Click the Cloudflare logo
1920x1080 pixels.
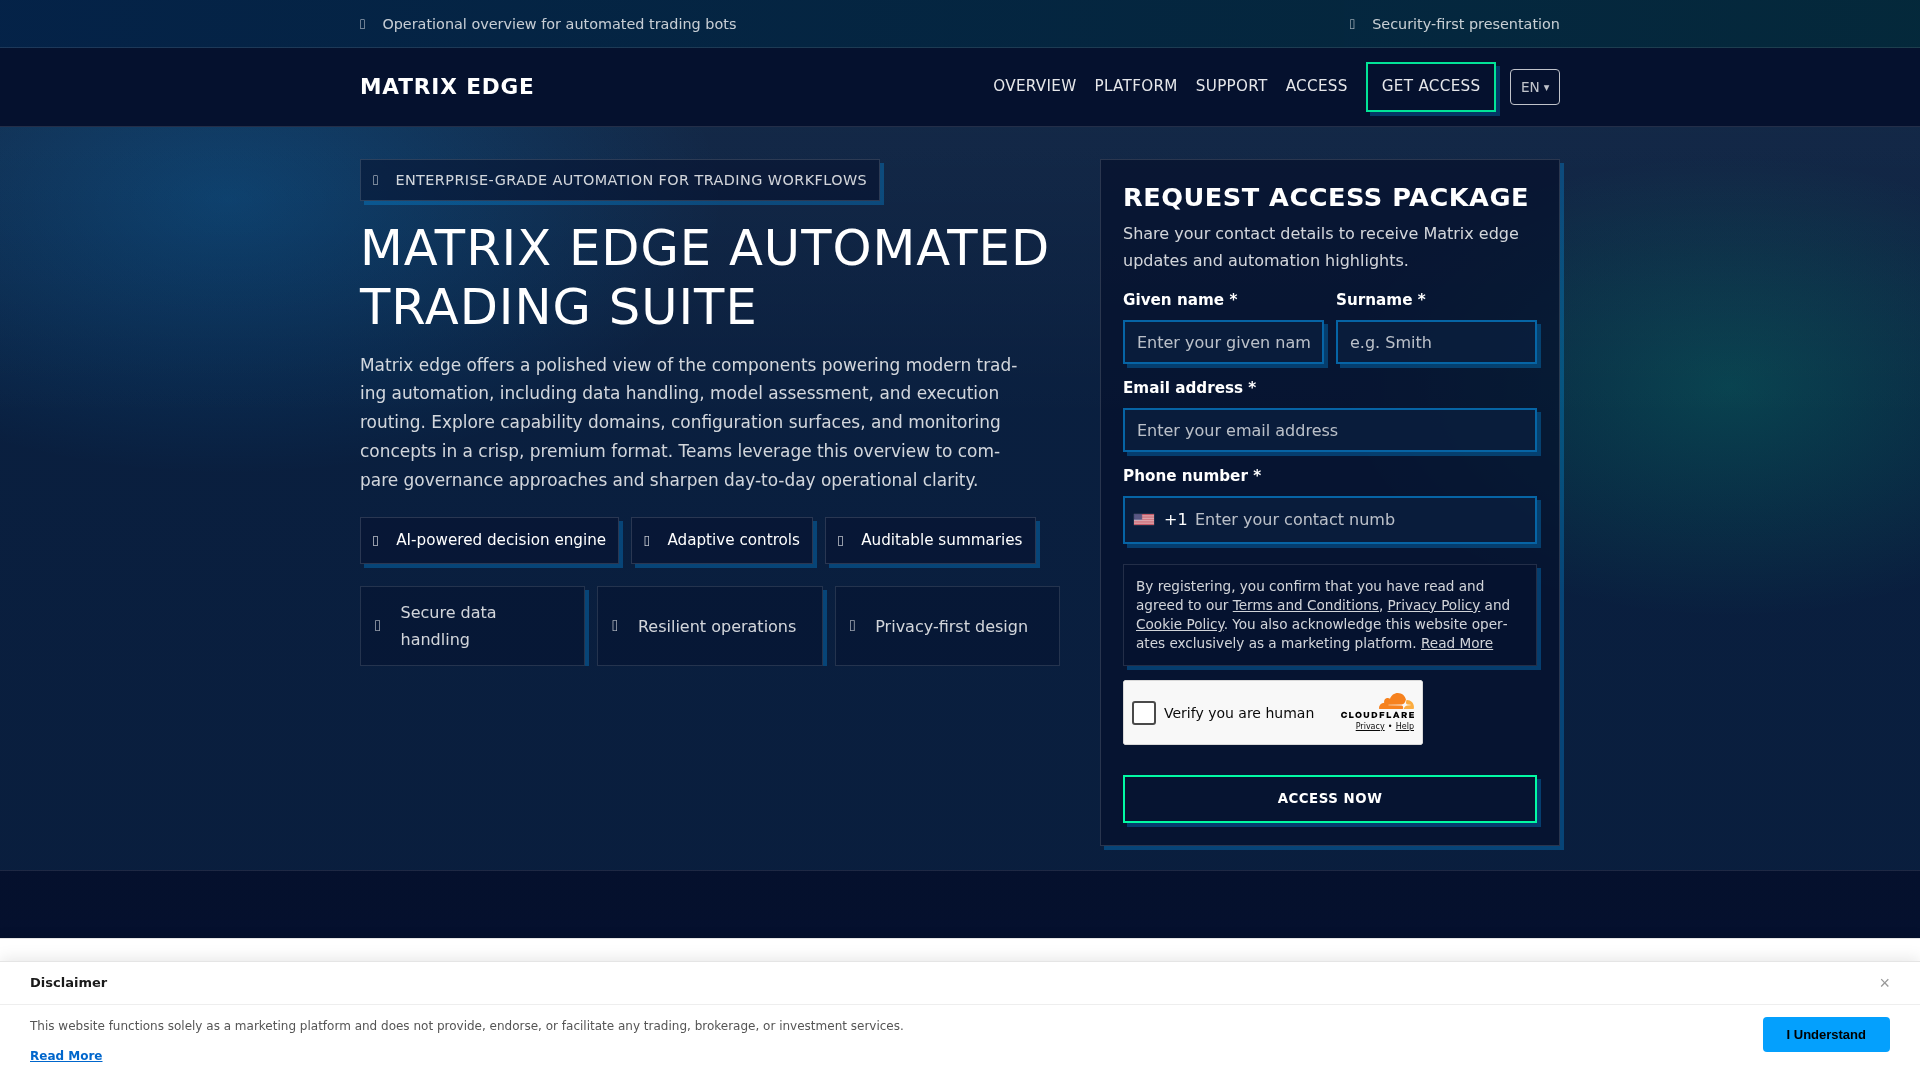[x=1378, y=705]
